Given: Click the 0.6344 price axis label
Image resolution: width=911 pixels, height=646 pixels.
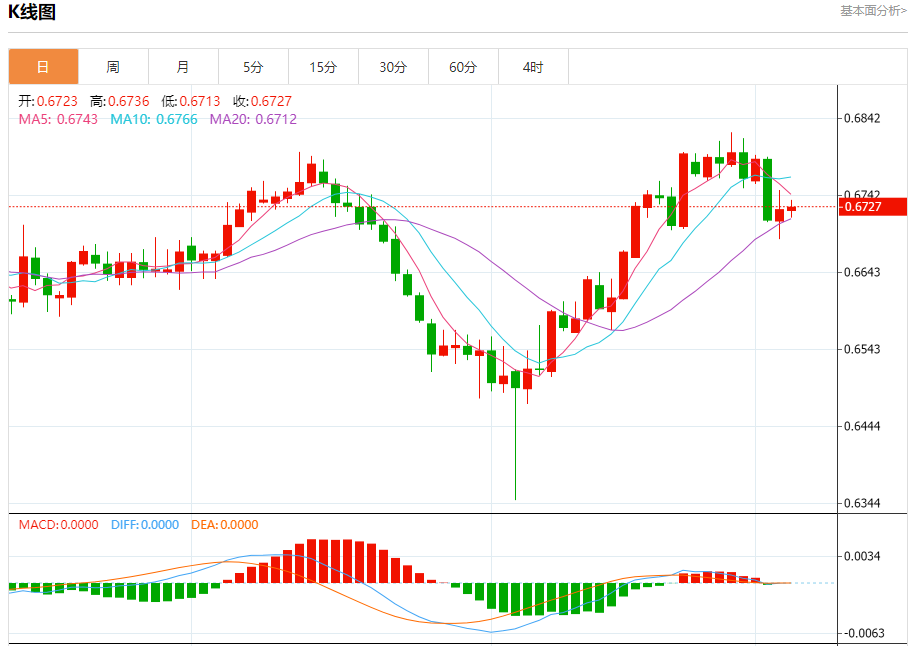Looking at the screenshot, I should 862,503.
